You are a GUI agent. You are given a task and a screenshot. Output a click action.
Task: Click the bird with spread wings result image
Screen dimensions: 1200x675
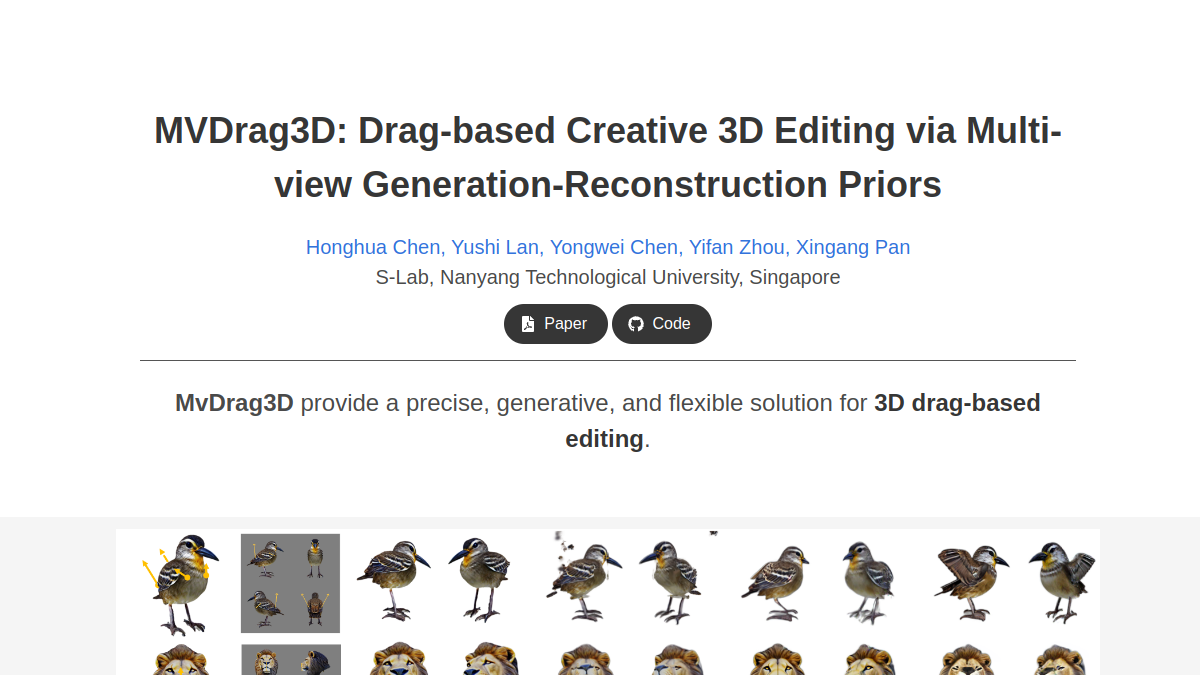pyautogui.click(x=971, y=582)
